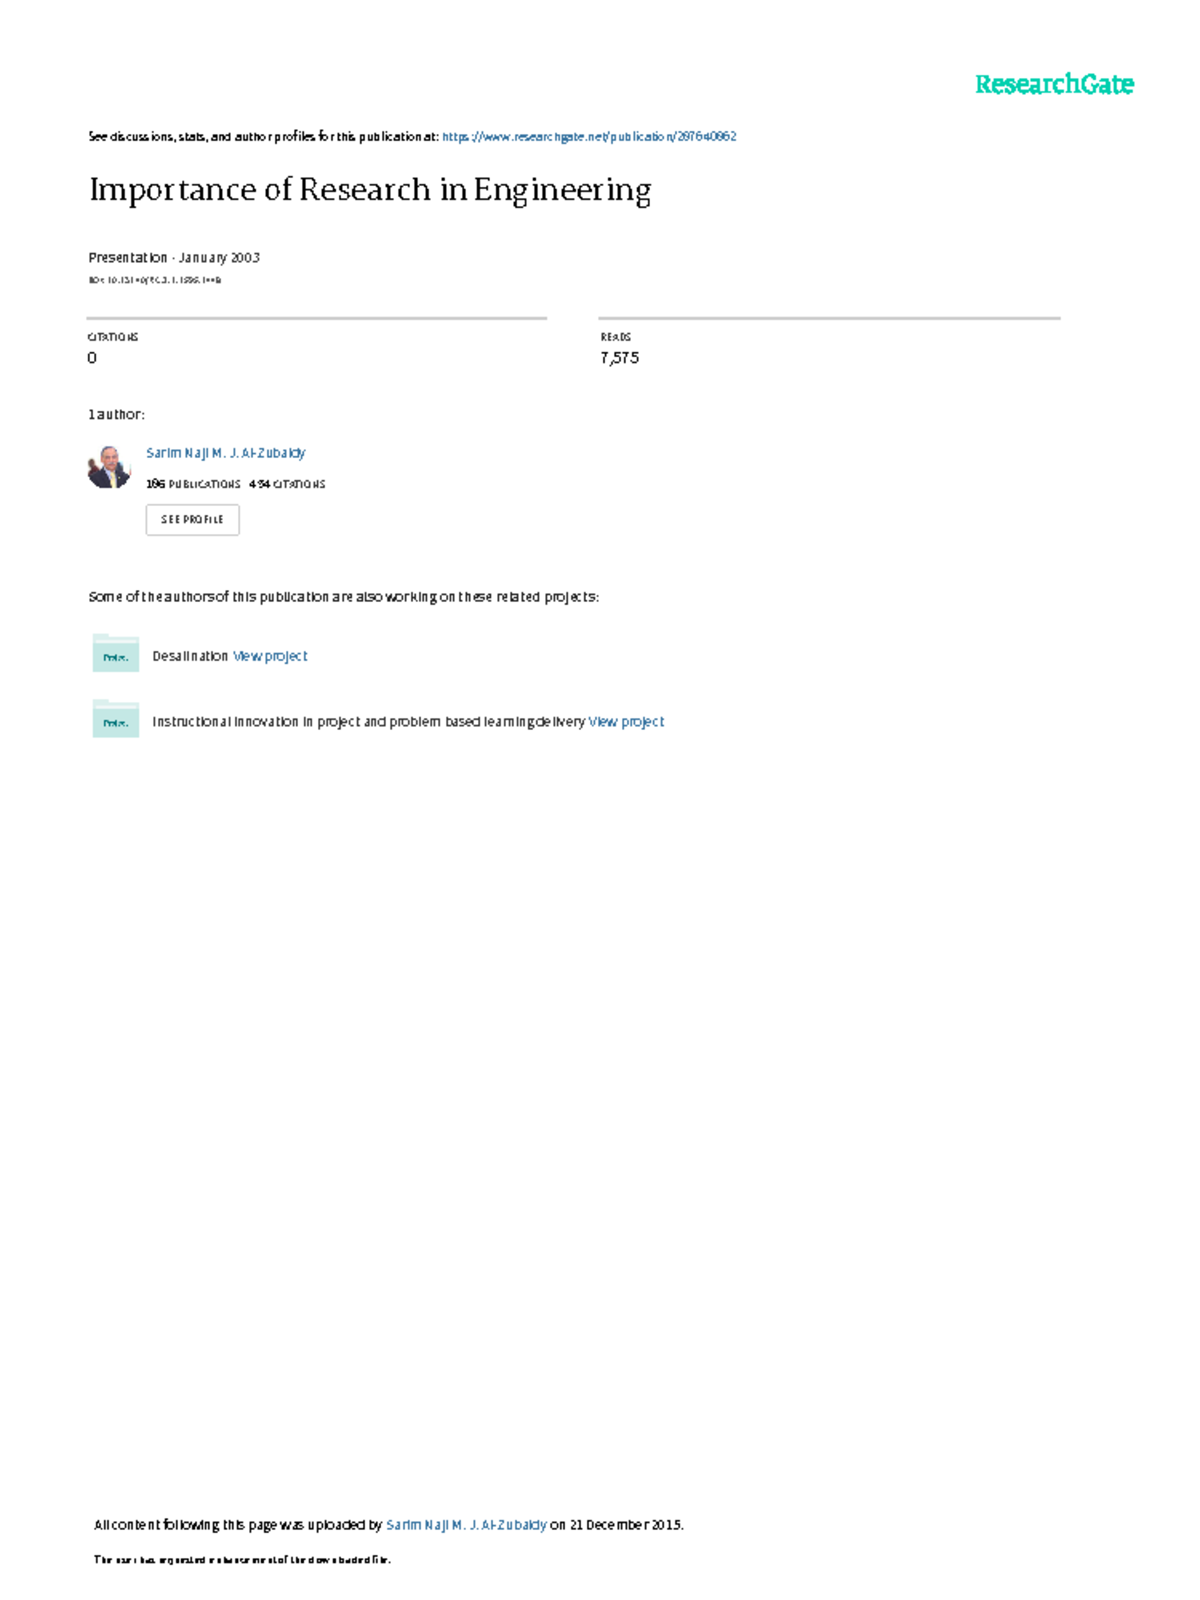This screenshot has width=1200, height=1600.
Task: Click the Instructional innovation project title text
Action: [368, 721]
